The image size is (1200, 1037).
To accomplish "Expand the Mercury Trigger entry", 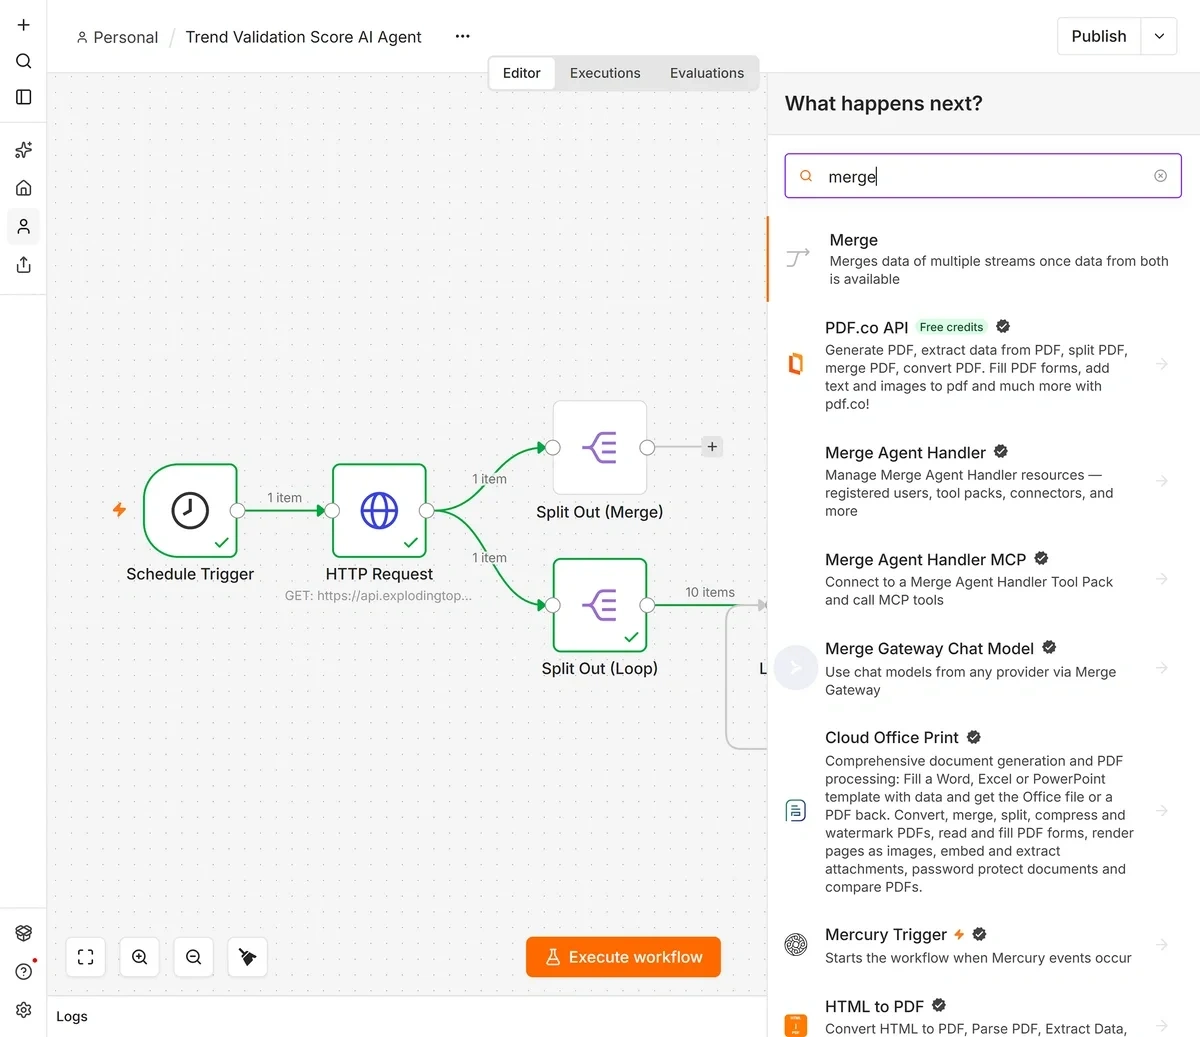I will pyautogui.click(x=1162, y=945).
